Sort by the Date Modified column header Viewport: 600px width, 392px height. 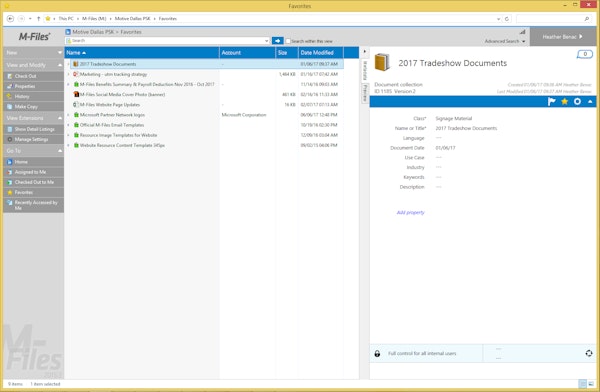pyautogui.click(x=321, y=52)
